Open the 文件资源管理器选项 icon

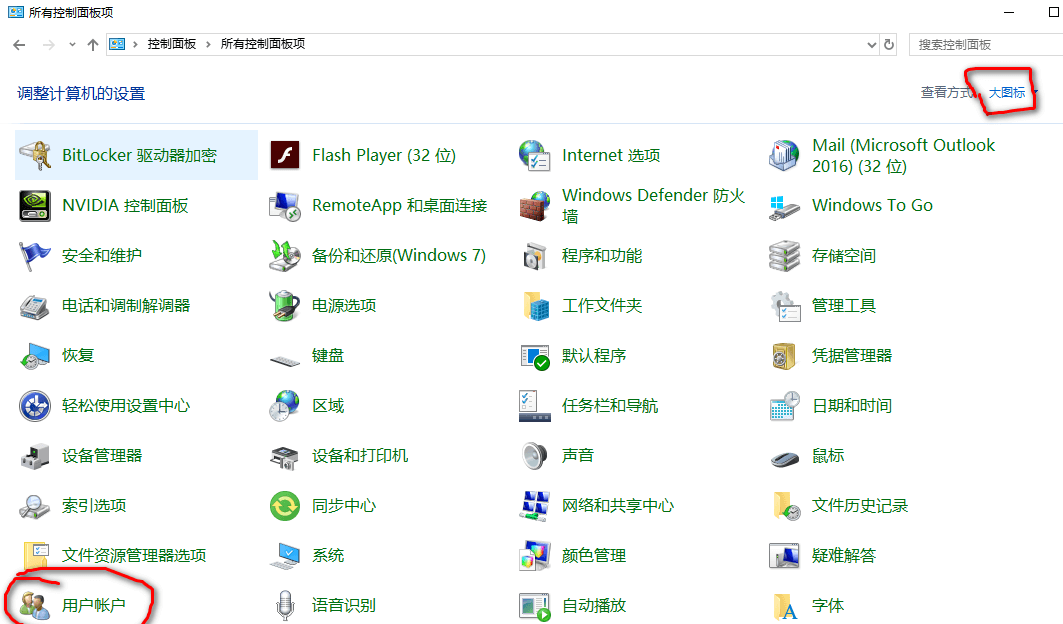(35, 556)
